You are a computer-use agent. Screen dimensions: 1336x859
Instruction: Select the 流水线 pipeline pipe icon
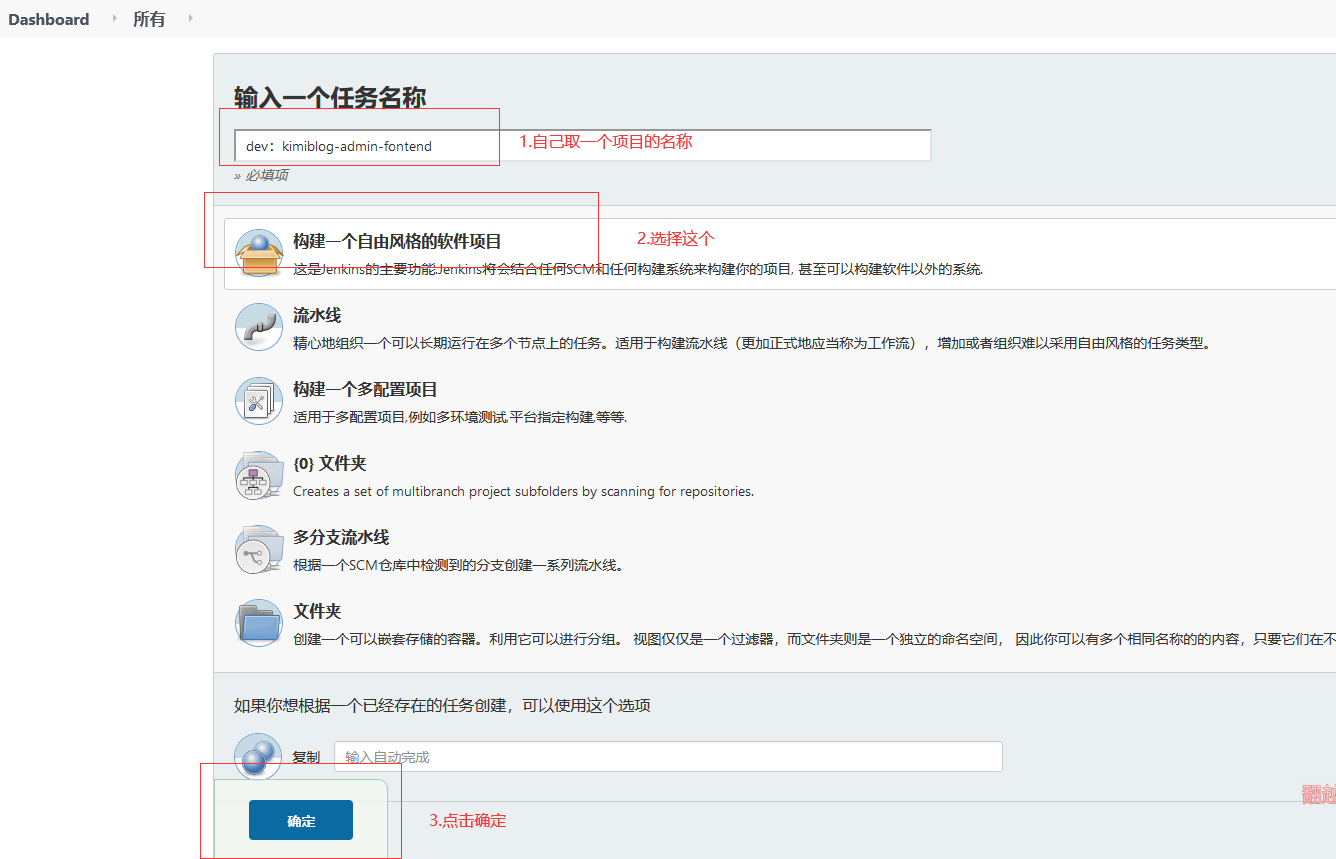[259, 327]
